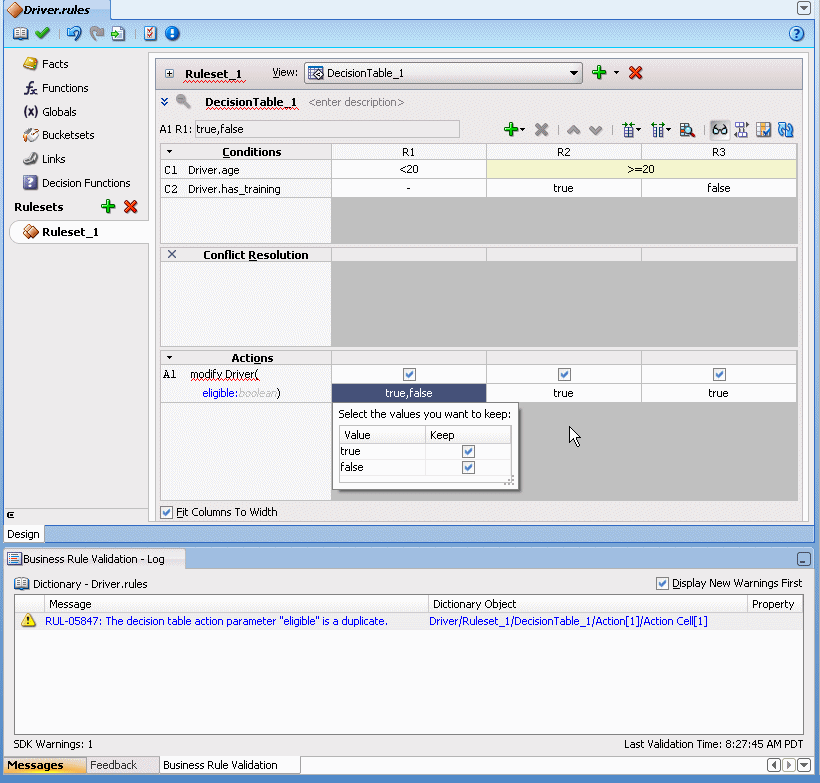
Task: Click the Undo arrow in top toolbar
Action: pyautogui.click(x=73, y=33)
